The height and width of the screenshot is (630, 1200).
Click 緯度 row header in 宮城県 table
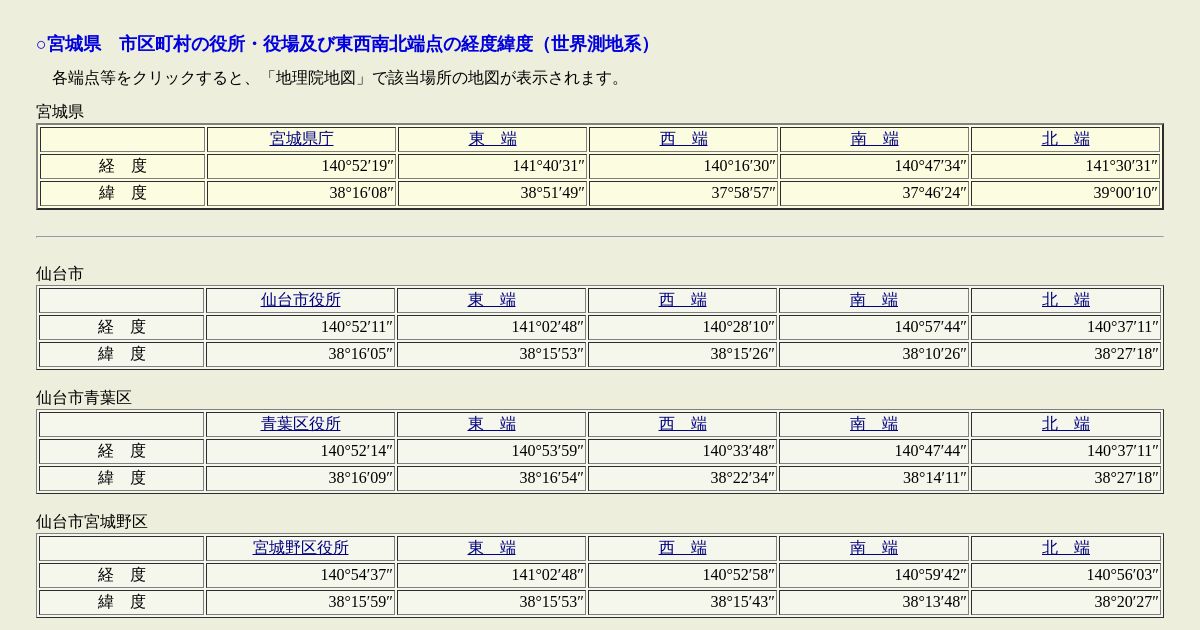(x=123, y=193)
